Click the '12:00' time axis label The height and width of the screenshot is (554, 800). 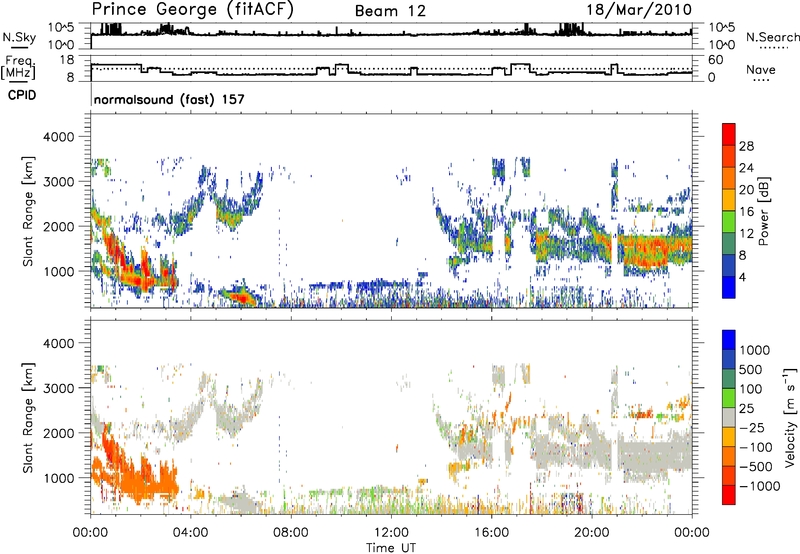click(391, 533)
